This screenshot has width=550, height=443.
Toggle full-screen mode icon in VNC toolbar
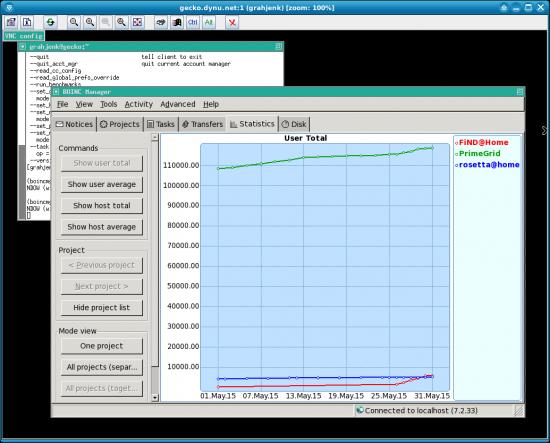click(x=137, y=22)
